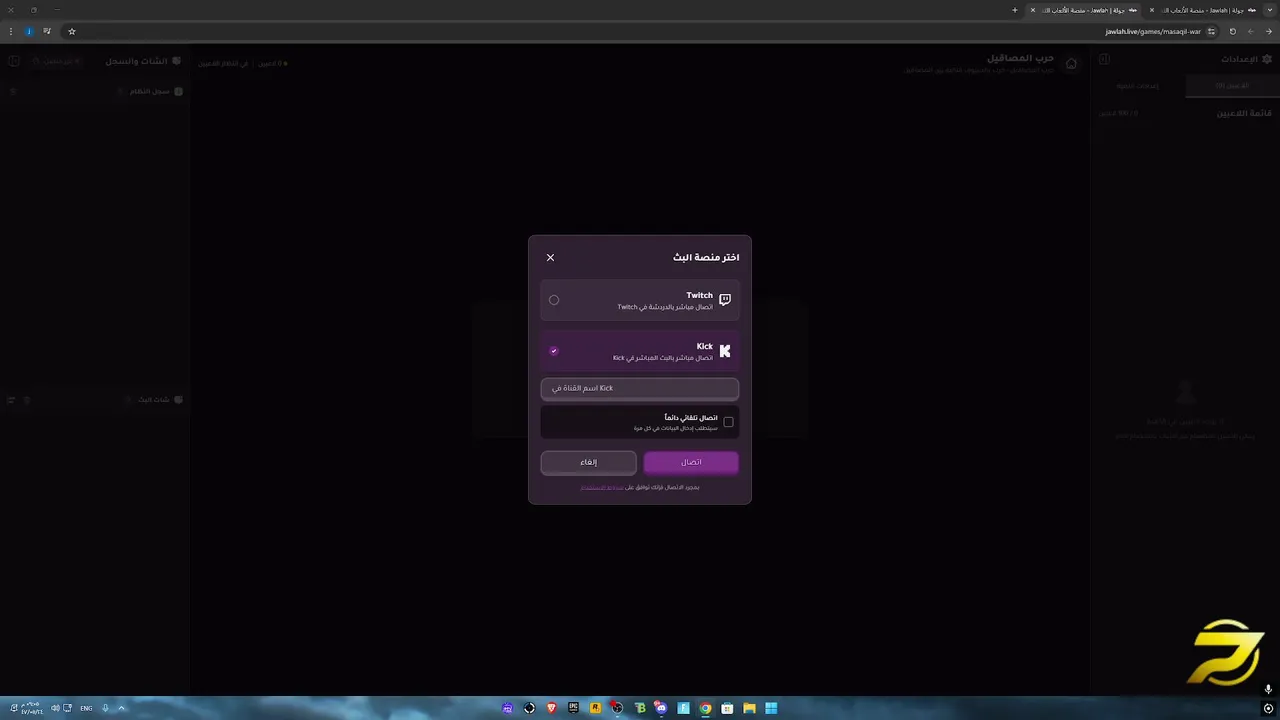
Task: Select the Twitch radio button
Action: pyautogui.click(x=554, y=300)
